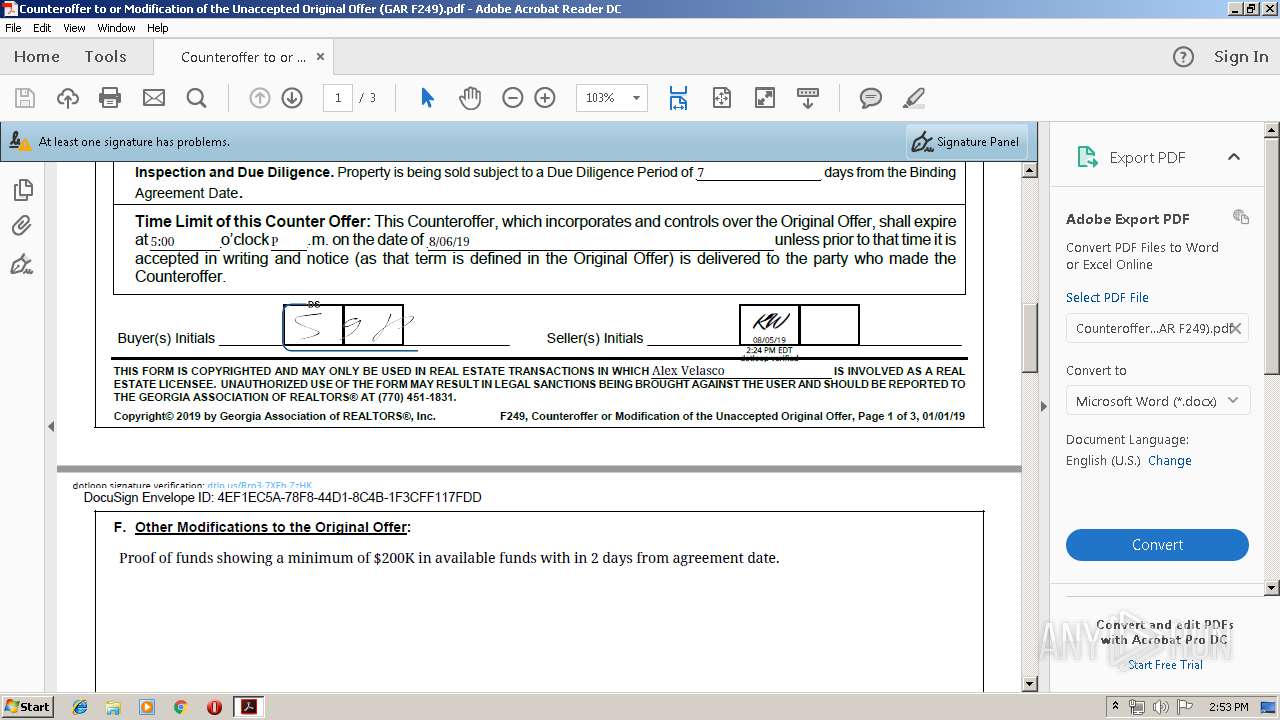This screenshot has height=720, width=1280.
Task: Click Fit one full page icon
Action: coord(722,98)
